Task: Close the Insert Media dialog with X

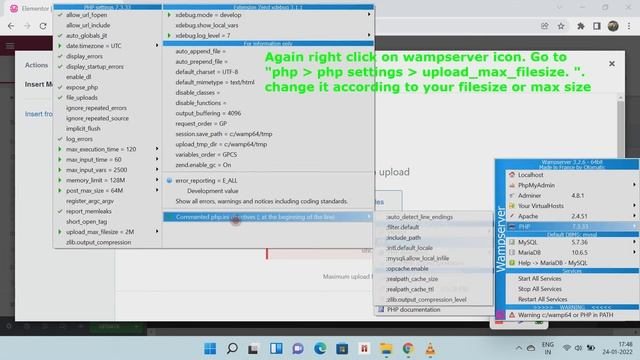Action: (x=611, y=64)
